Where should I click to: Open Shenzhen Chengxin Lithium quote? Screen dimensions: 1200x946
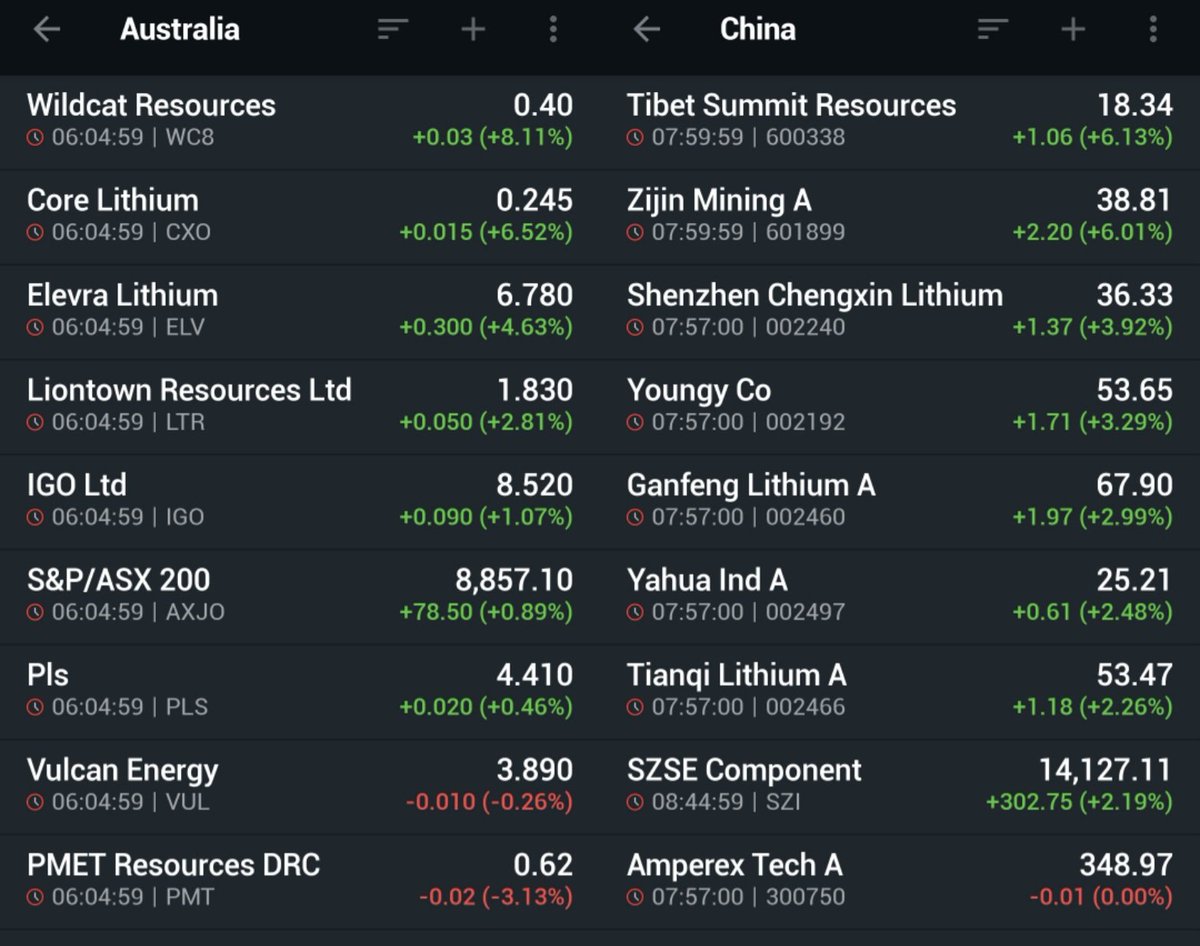pyautogui.click(x=900, y=312)
